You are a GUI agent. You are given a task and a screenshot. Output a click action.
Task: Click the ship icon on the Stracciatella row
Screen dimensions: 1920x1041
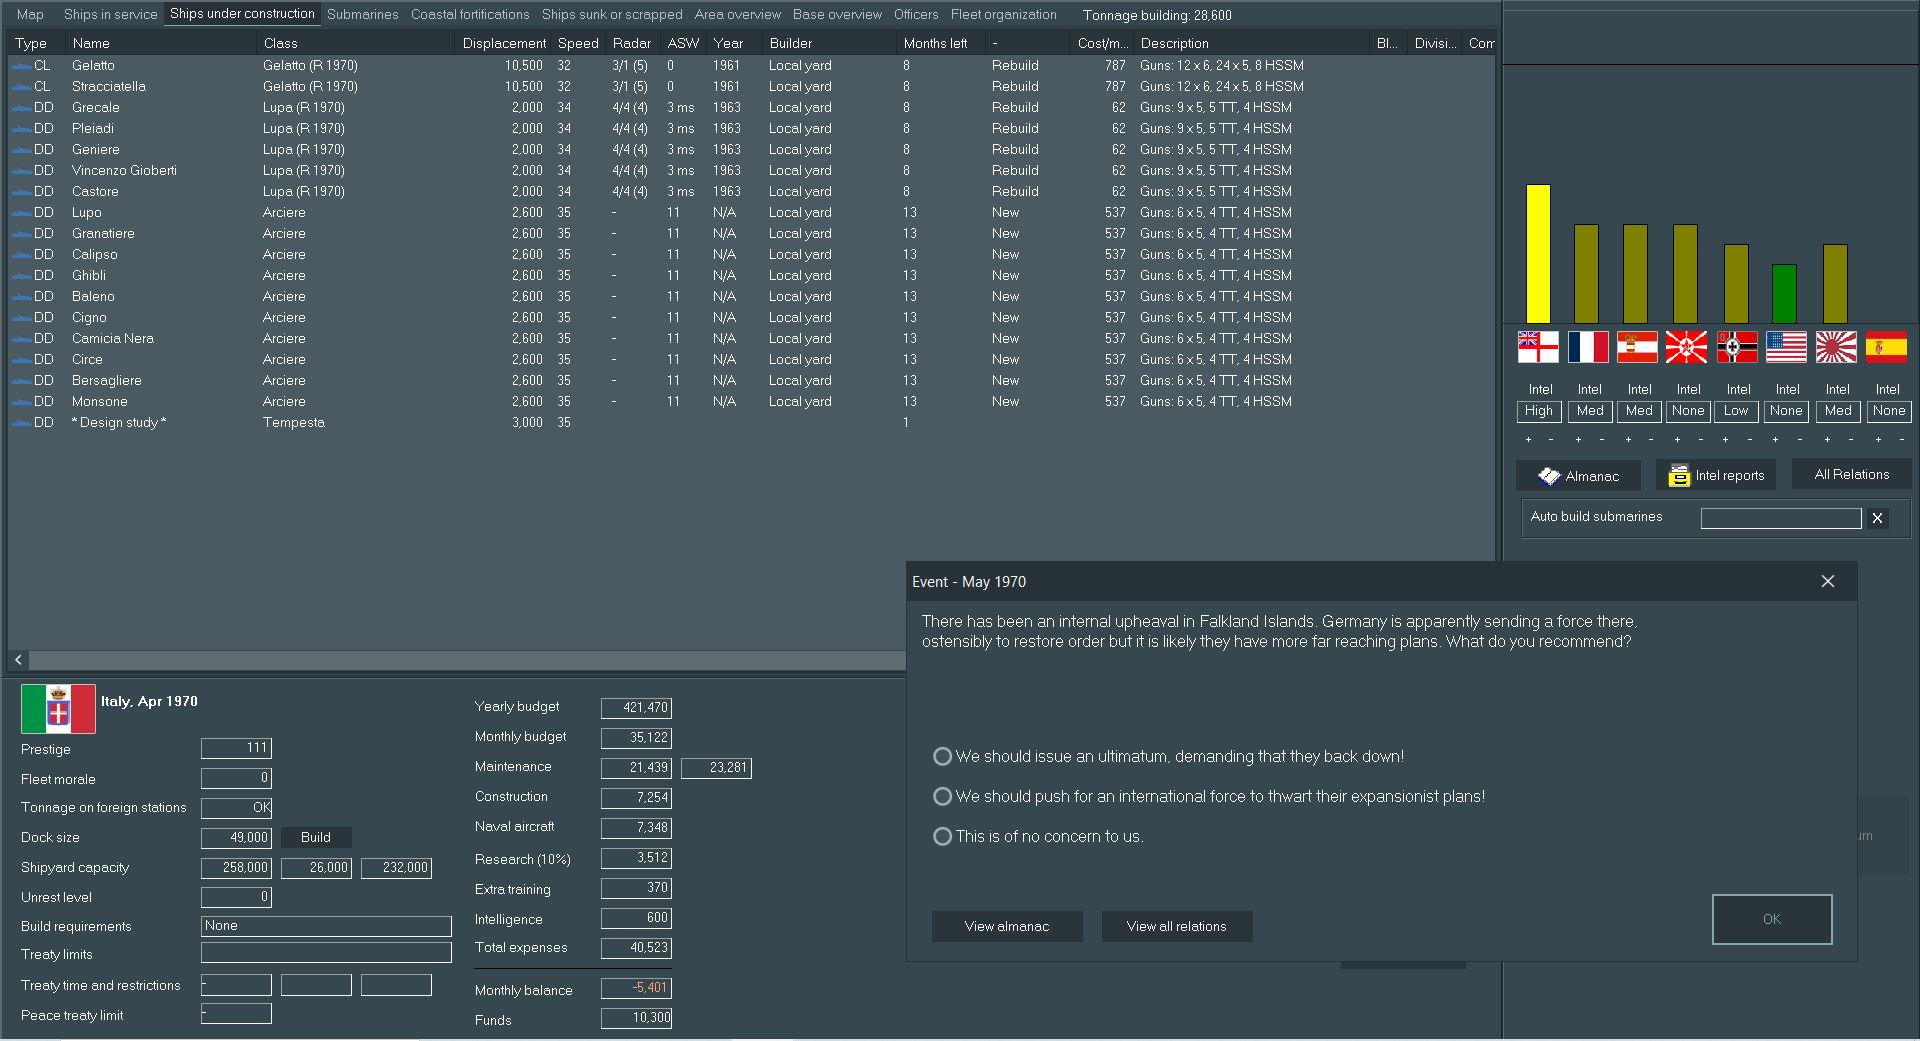[x=21, y=87]
